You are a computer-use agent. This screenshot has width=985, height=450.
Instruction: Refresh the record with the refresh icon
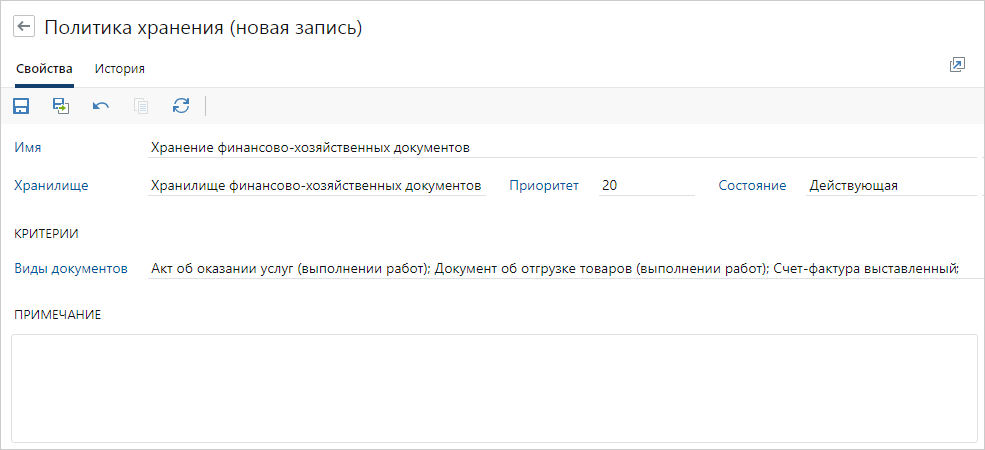[x=181, y=106]
